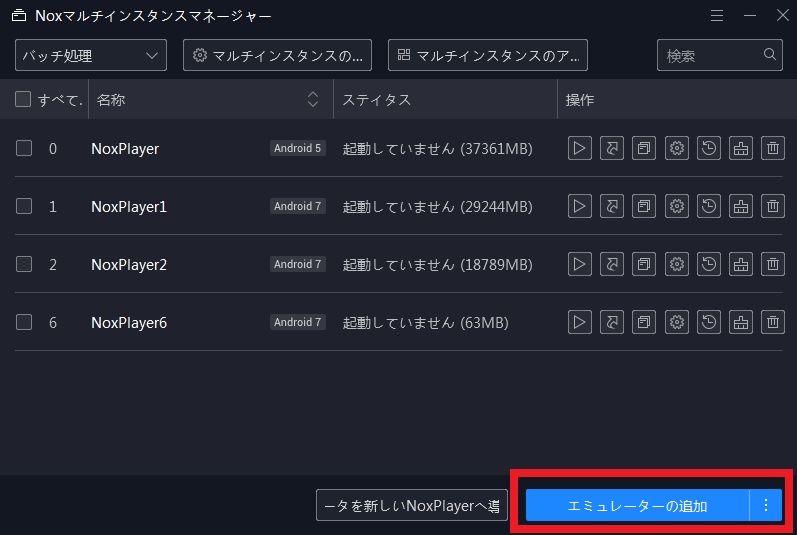Click the Android 5 badge
Screen dimensions: 797x535
point(298,148)
